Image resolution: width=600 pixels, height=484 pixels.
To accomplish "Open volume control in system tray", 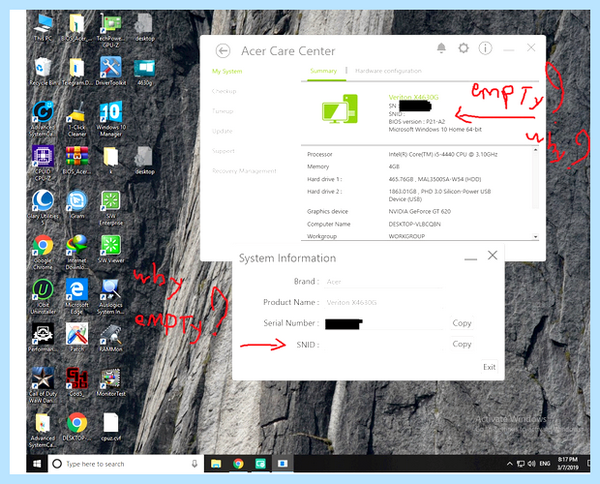I will coord(531,464).
